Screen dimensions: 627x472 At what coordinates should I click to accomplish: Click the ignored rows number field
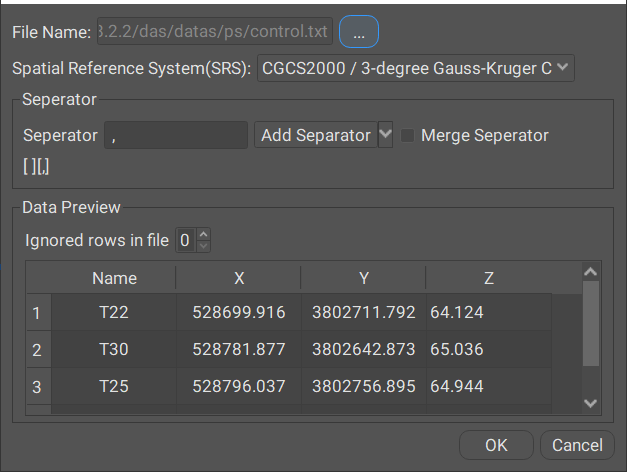pos(186,240)
